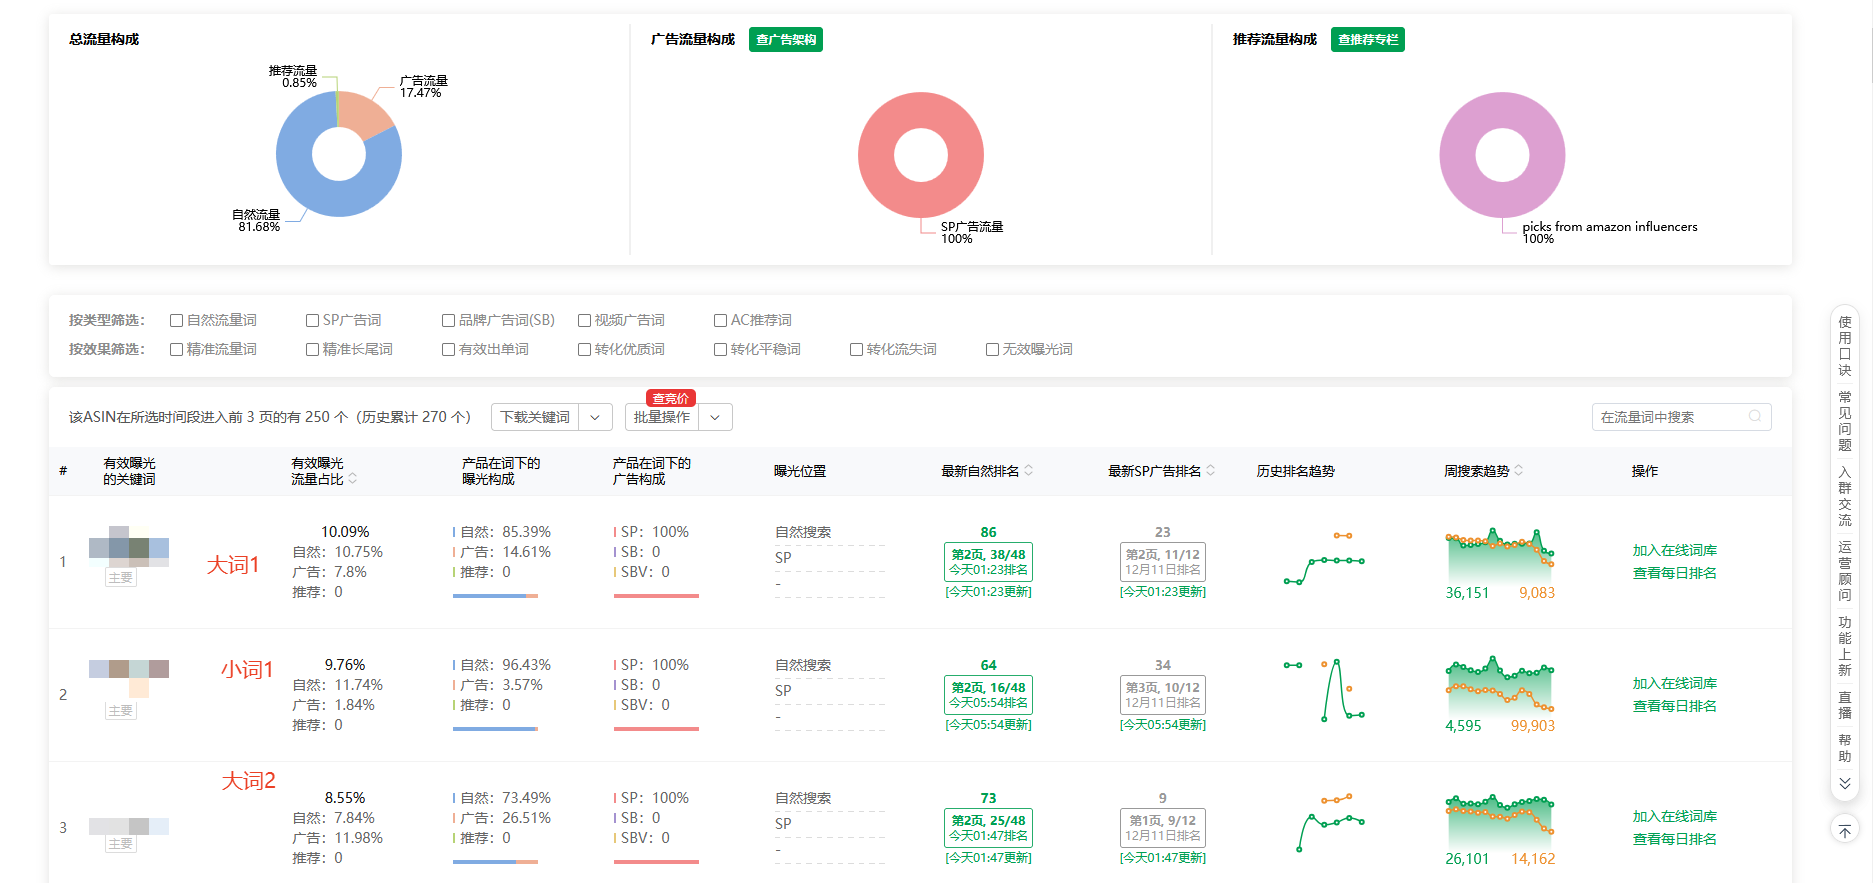Click the green 查广告架构 button
Image resolution: width=1873 pixels, height=883 pixels.
pyautogui.click(x=786, y=40)
